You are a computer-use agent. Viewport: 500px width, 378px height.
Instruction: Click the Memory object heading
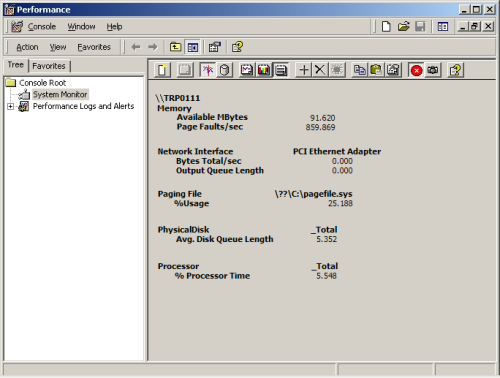[174, 108]
